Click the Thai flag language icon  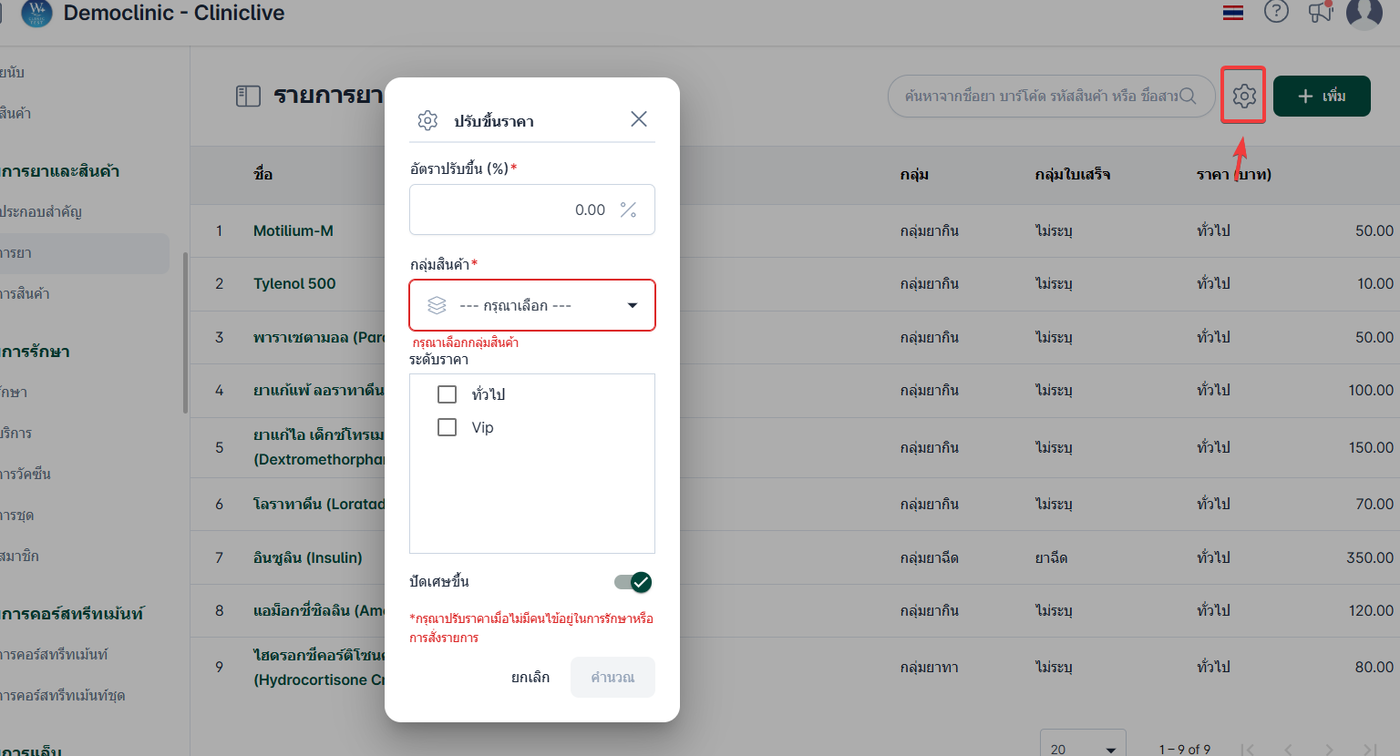1233,13
